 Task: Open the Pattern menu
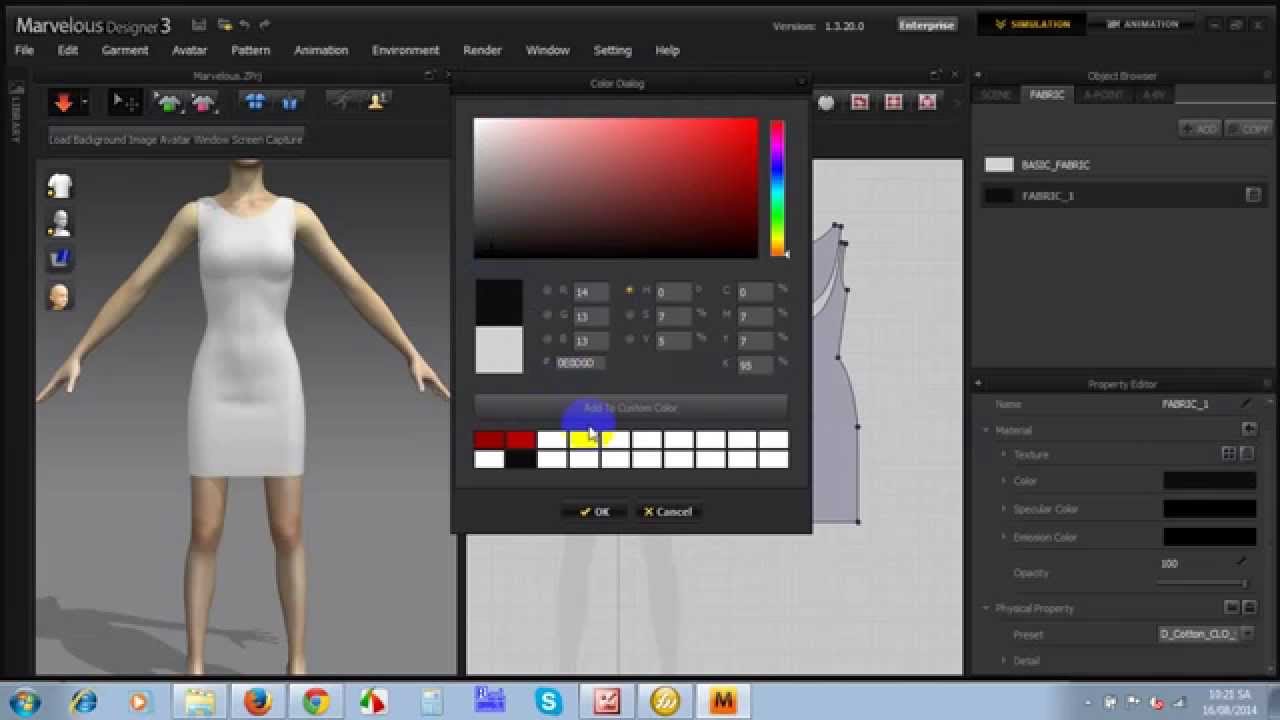point(251,50)
